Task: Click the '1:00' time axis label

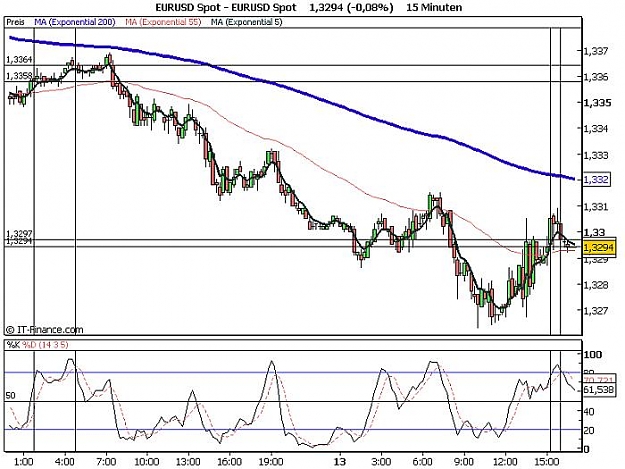Action: (23, 462)
